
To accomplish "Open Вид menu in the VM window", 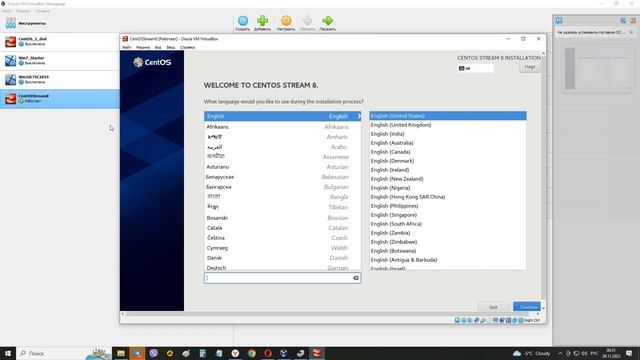I will [x=158, y=47].
